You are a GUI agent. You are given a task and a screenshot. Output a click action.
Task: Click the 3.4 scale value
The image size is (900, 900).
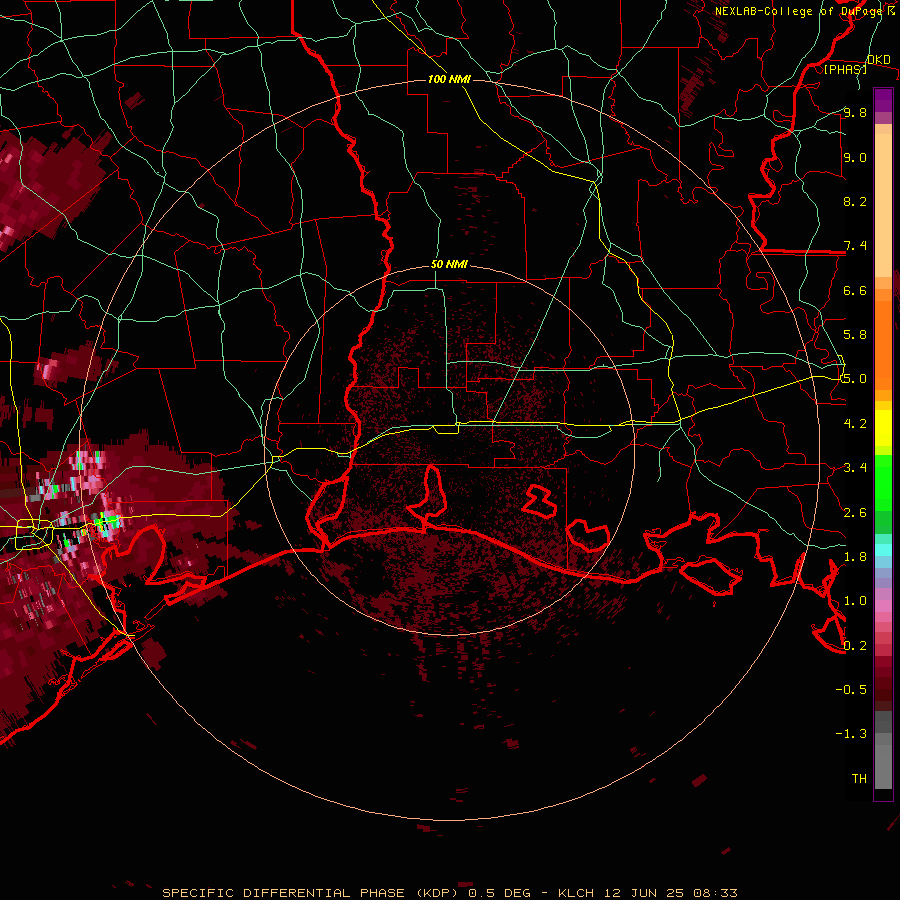pyautogui.click(x=855, y=468)
